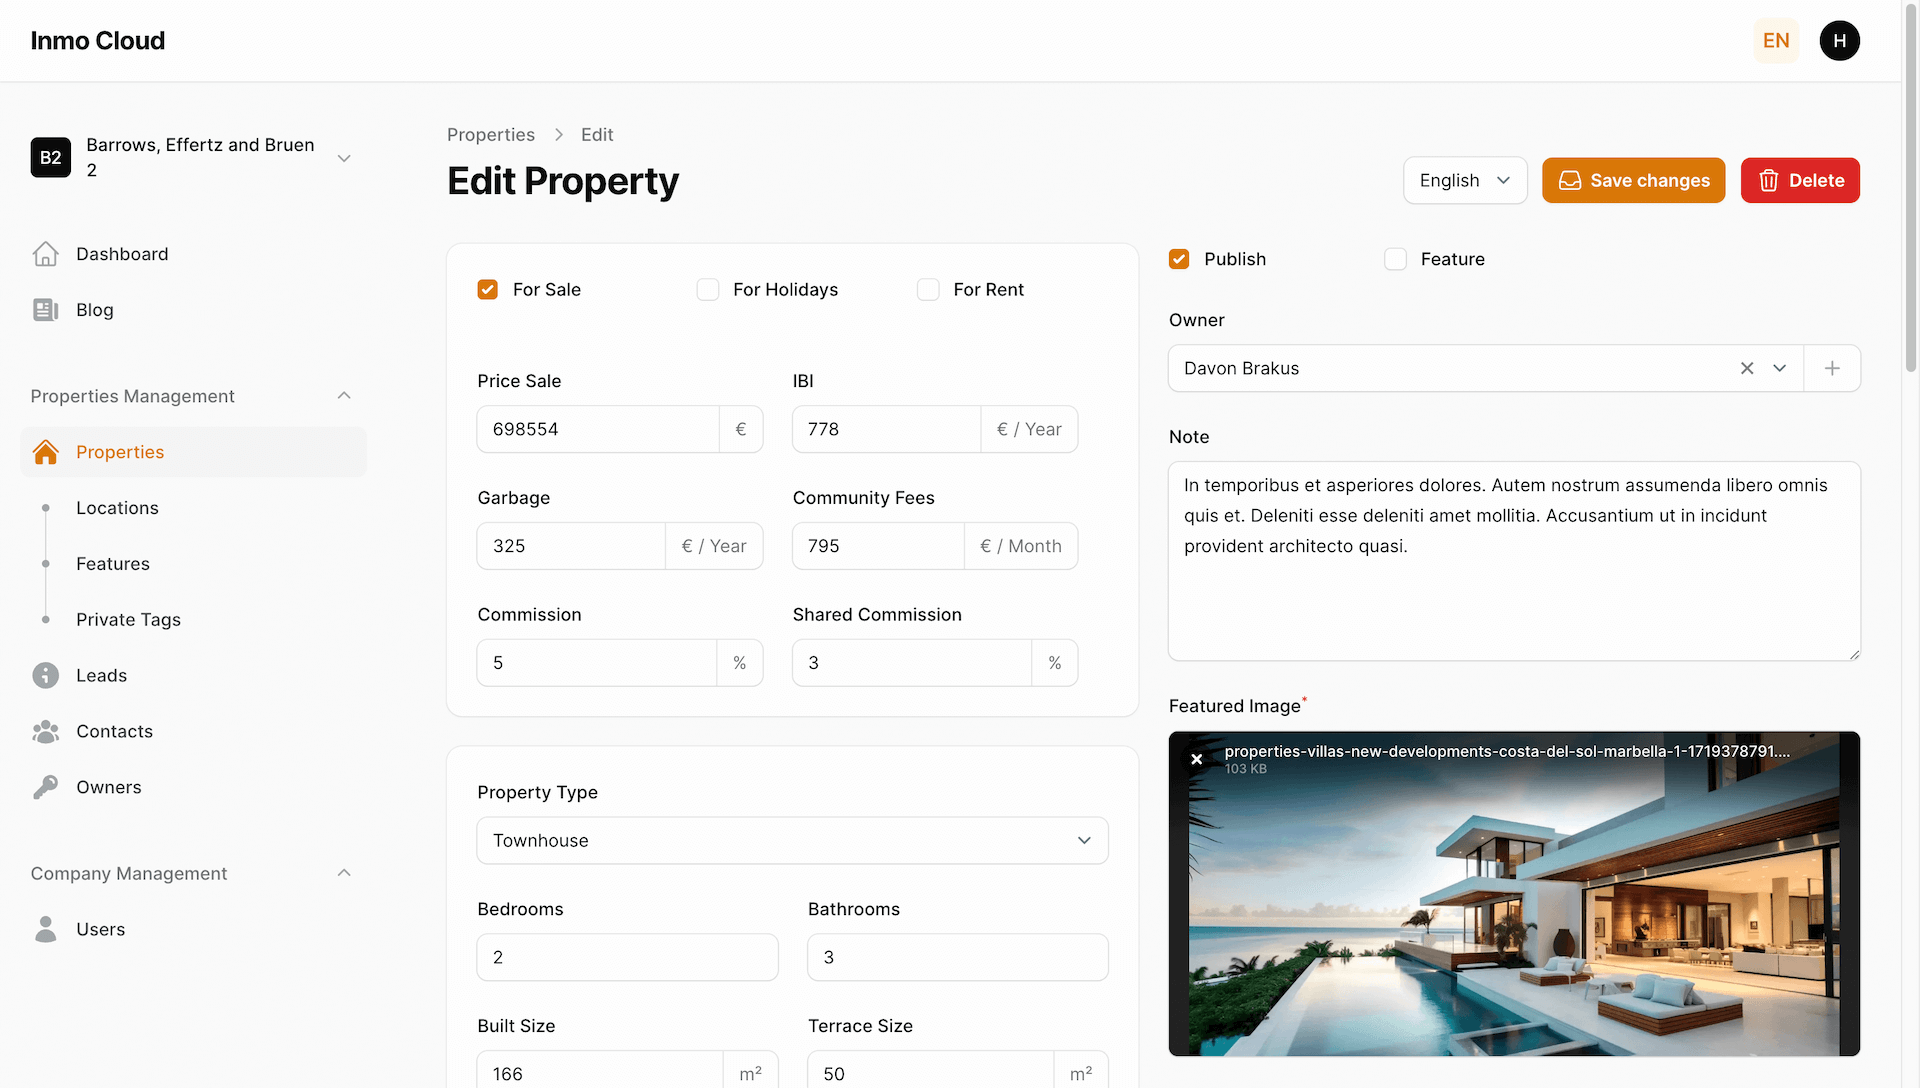Viewport: 1920px width, 1088px height.
Task: Add new owner with plus icon
Action: tap(1832, 368)
